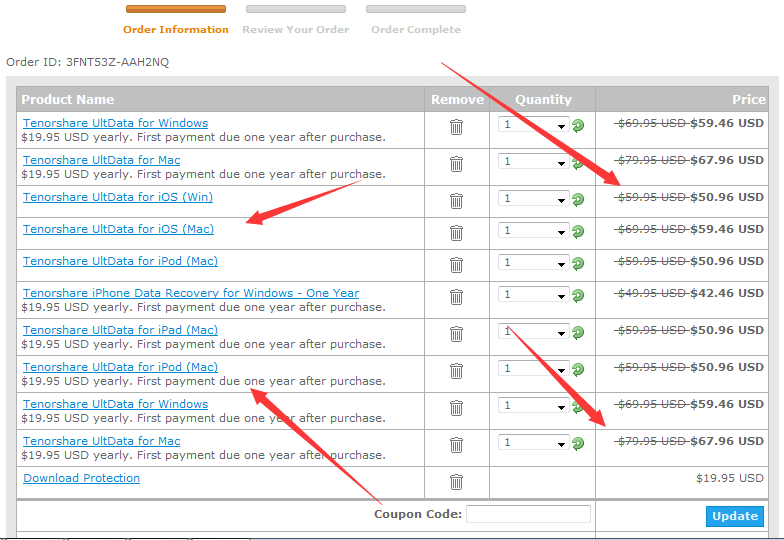Open Tenorshare UltData for iOS (Mac) link

point(118,229)
